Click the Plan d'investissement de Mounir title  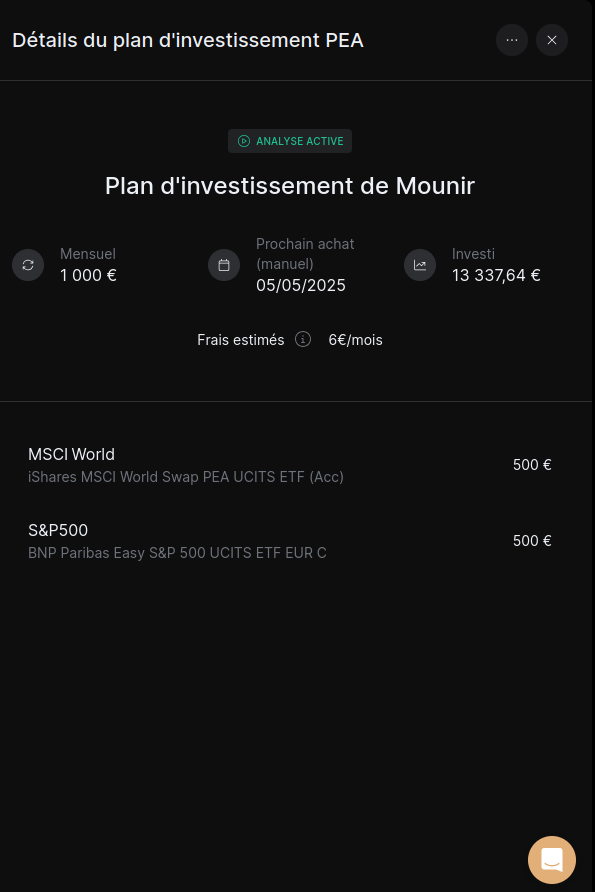click(x=290, y=186)
